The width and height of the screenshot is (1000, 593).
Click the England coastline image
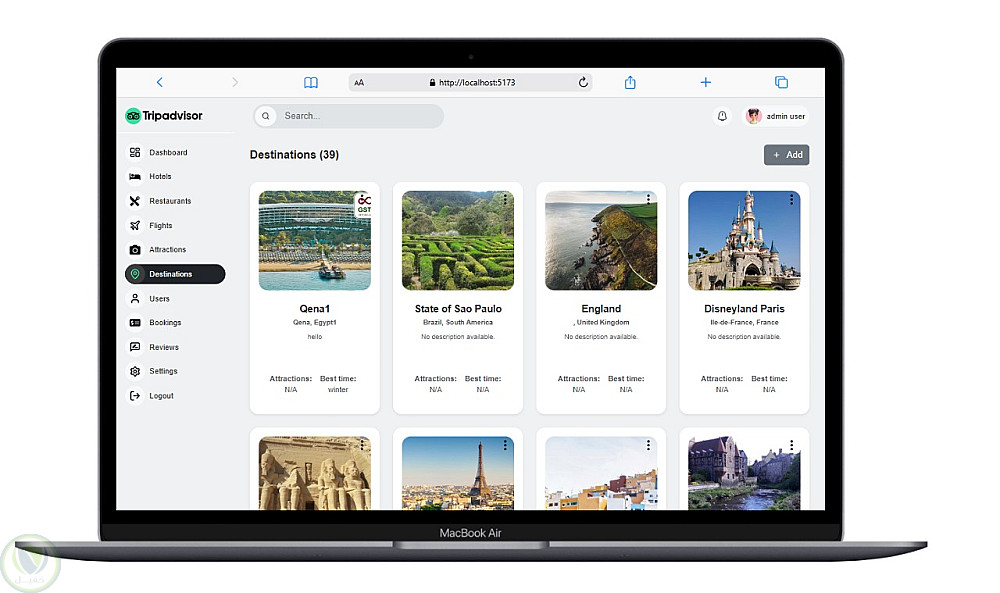click(601, 240)
